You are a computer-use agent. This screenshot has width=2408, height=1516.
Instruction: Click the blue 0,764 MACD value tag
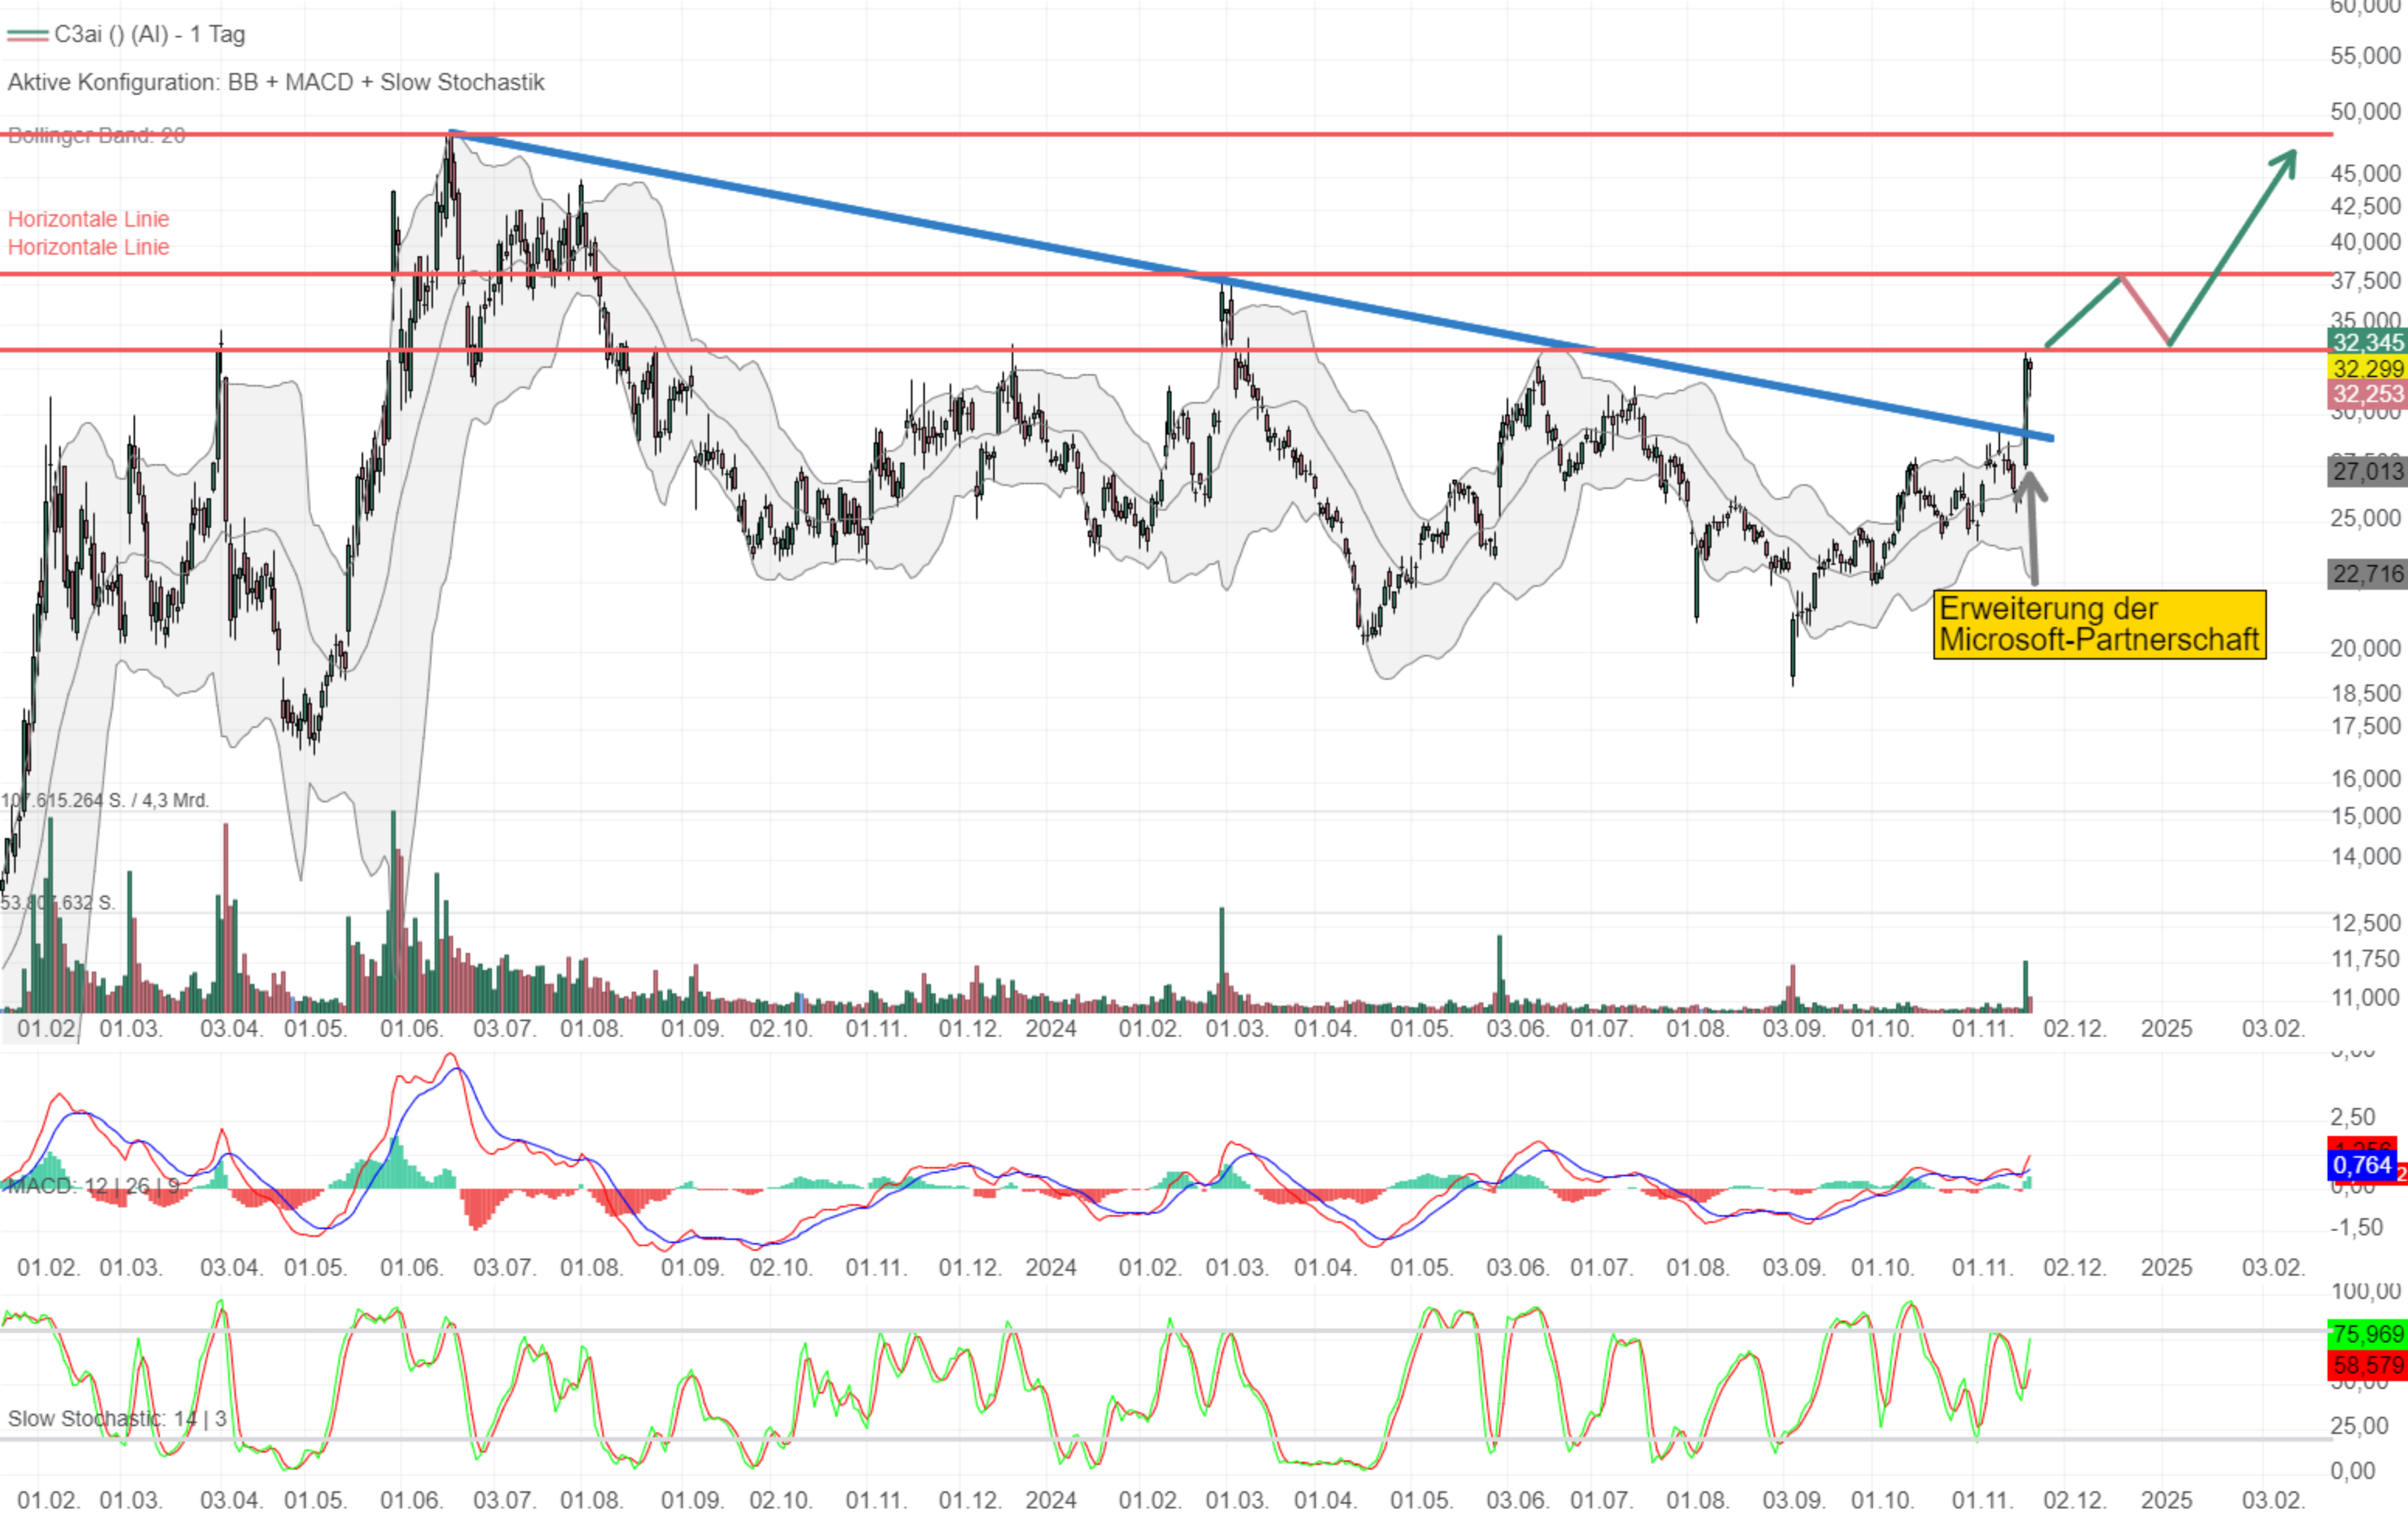pyautogui.click(x=2362, y=1165)
